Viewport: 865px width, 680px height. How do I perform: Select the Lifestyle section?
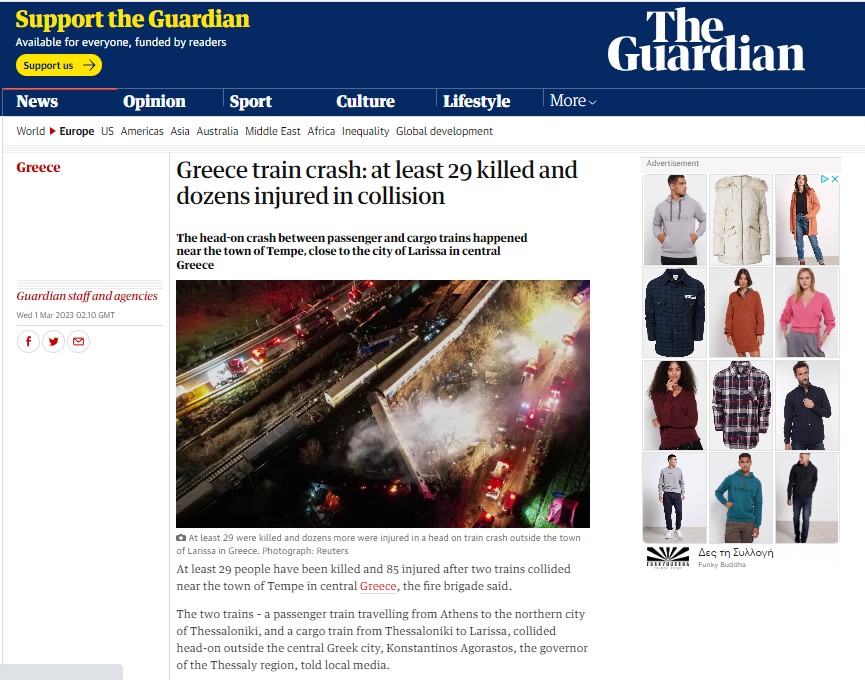coord(477,101)
